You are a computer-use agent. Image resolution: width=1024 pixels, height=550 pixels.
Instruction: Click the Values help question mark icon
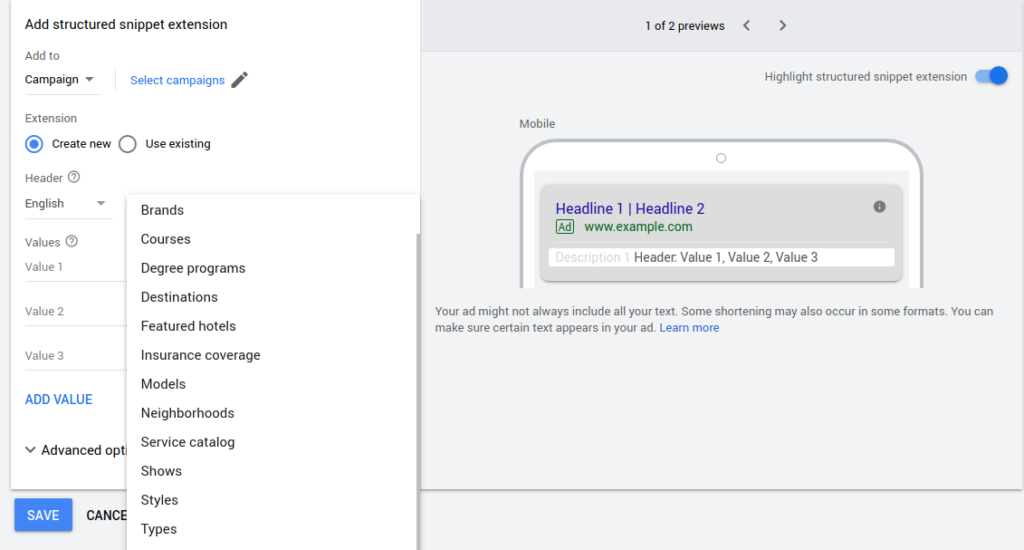coord(71,242)
